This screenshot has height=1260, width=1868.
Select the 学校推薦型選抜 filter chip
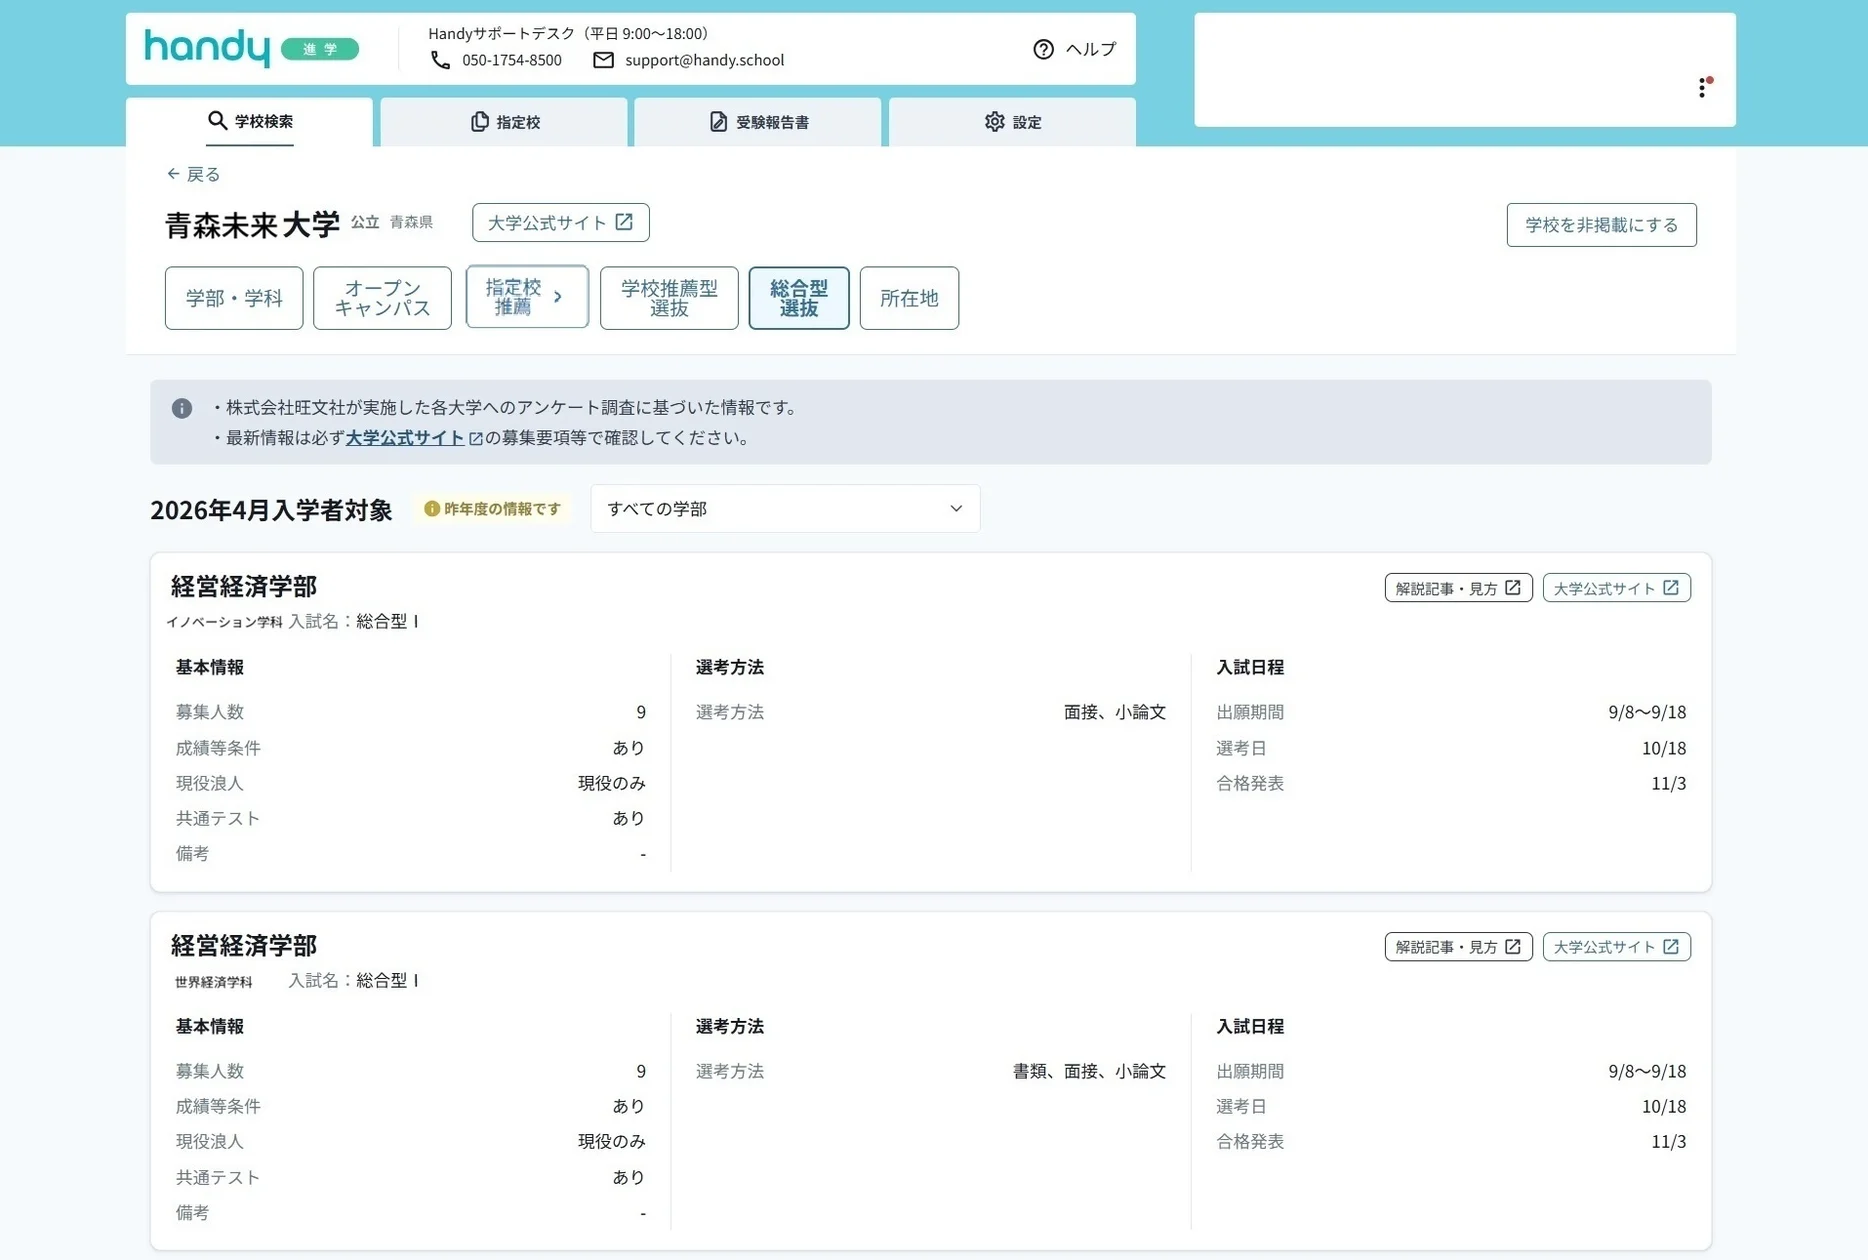coord(668,297)
